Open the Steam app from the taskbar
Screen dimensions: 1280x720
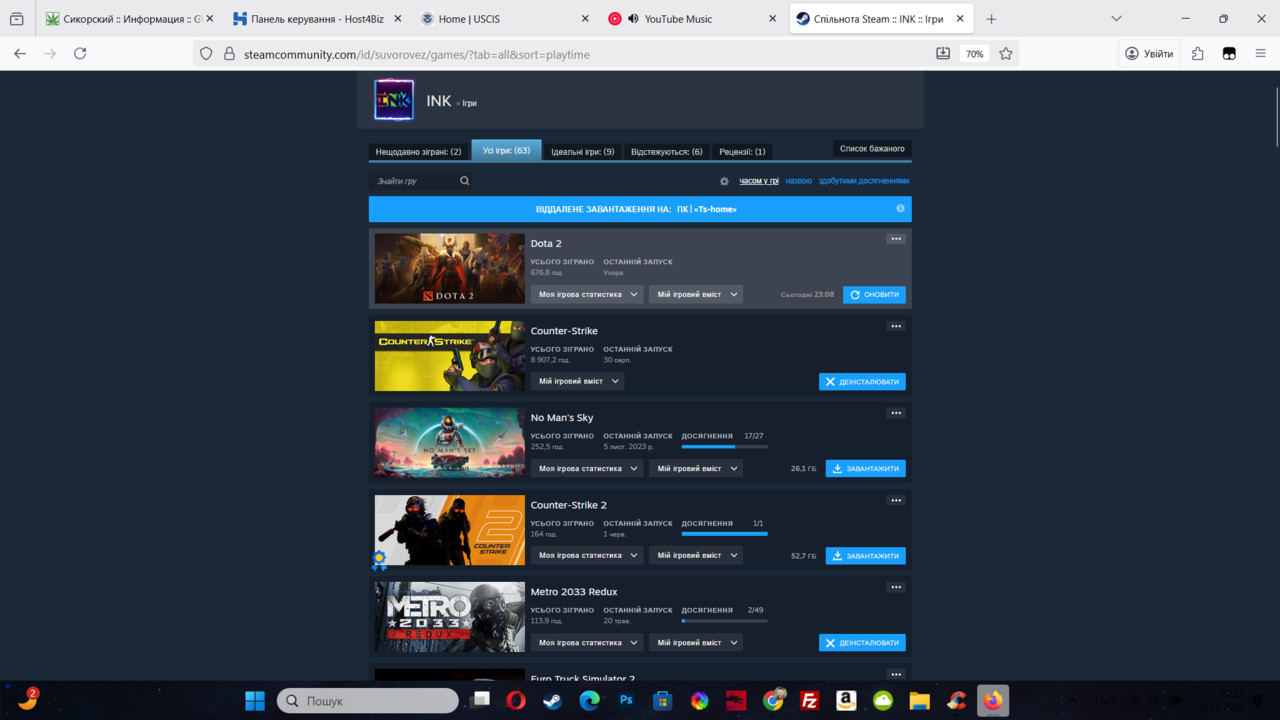click(x=552, y=701)
